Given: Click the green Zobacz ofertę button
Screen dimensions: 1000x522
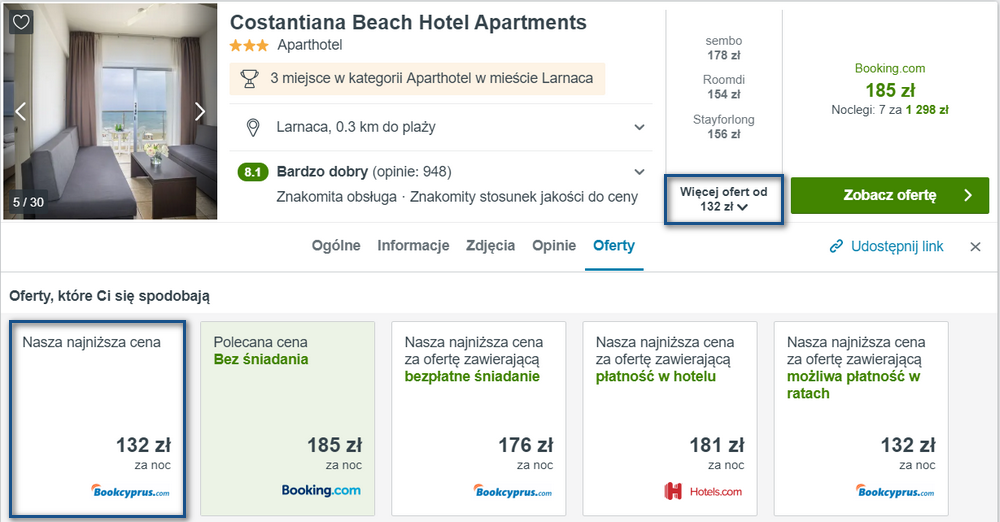Looking at the screenshot, I should 890,195.
